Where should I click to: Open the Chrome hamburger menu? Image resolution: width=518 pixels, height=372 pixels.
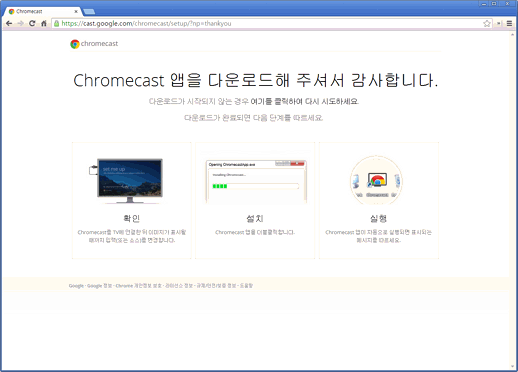(x=509, y=23)
